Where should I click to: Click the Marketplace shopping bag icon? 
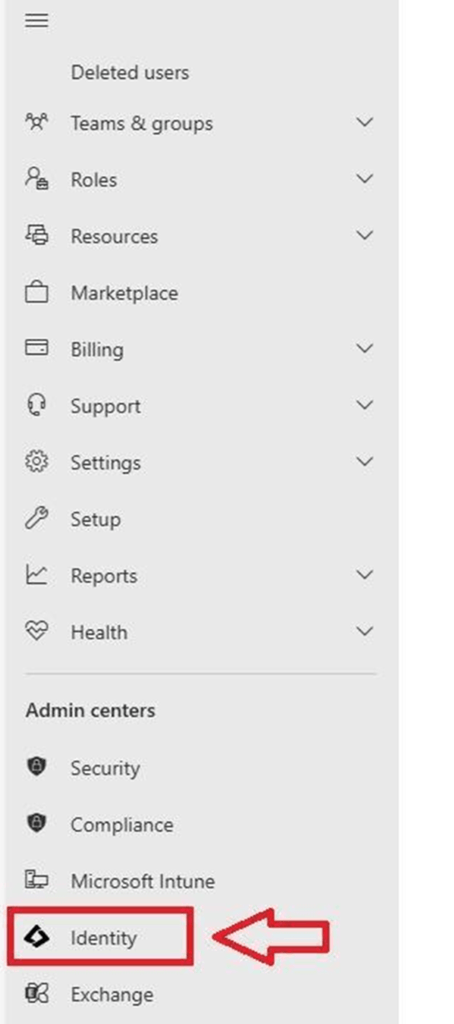(x=37, y=292)
